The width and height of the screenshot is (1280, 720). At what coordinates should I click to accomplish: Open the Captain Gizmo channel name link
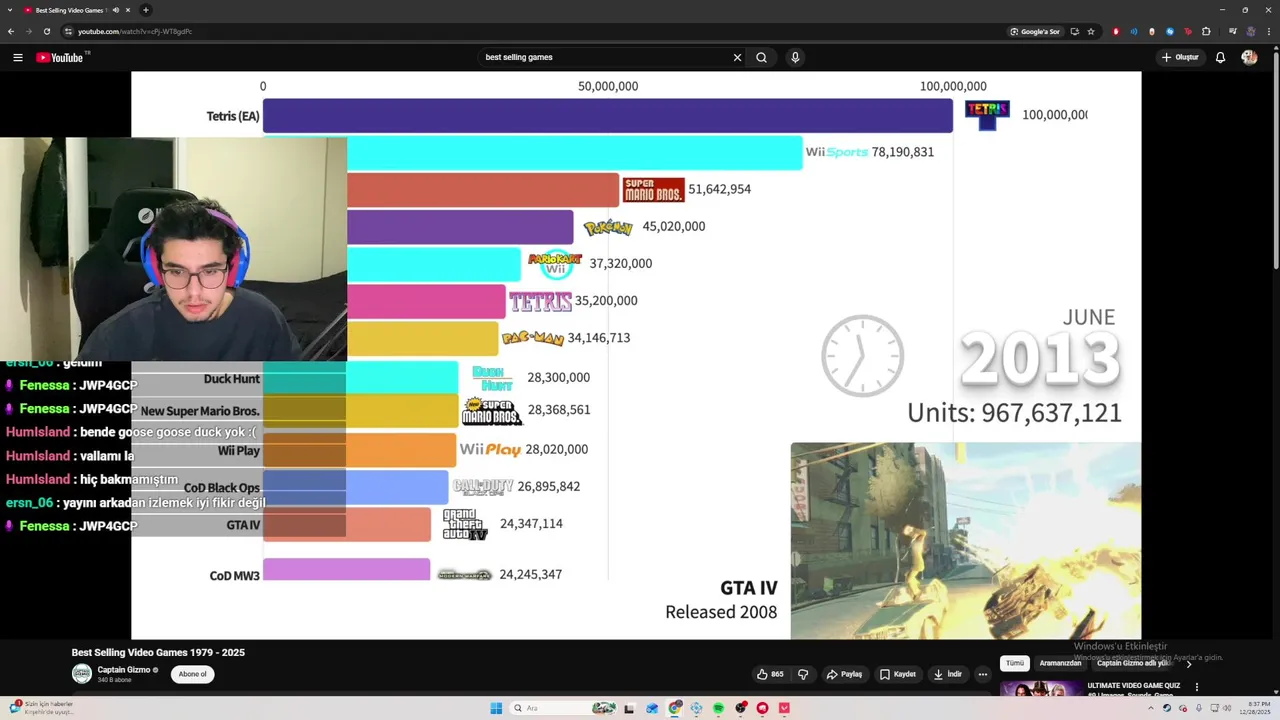click(x=124, y=670)
